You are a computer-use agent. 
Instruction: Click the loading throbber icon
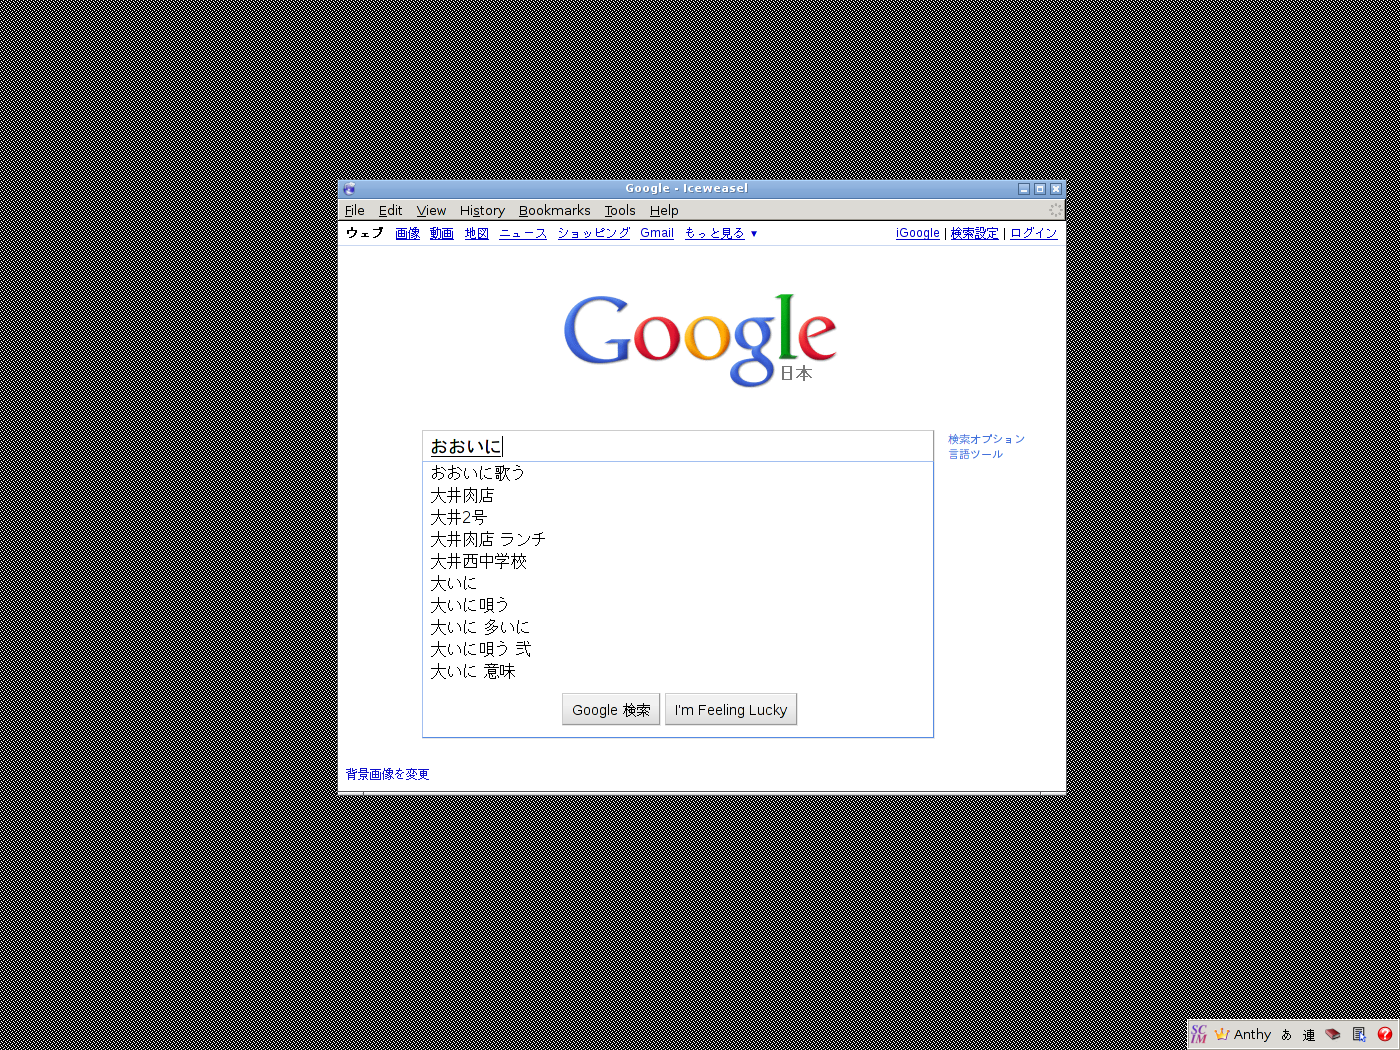1055,210
